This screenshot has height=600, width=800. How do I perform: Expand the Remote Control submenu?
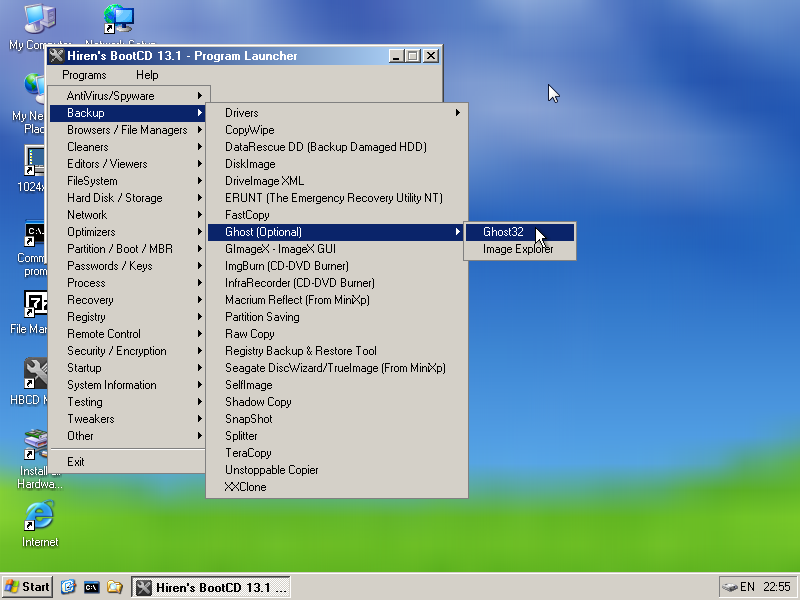128,334
